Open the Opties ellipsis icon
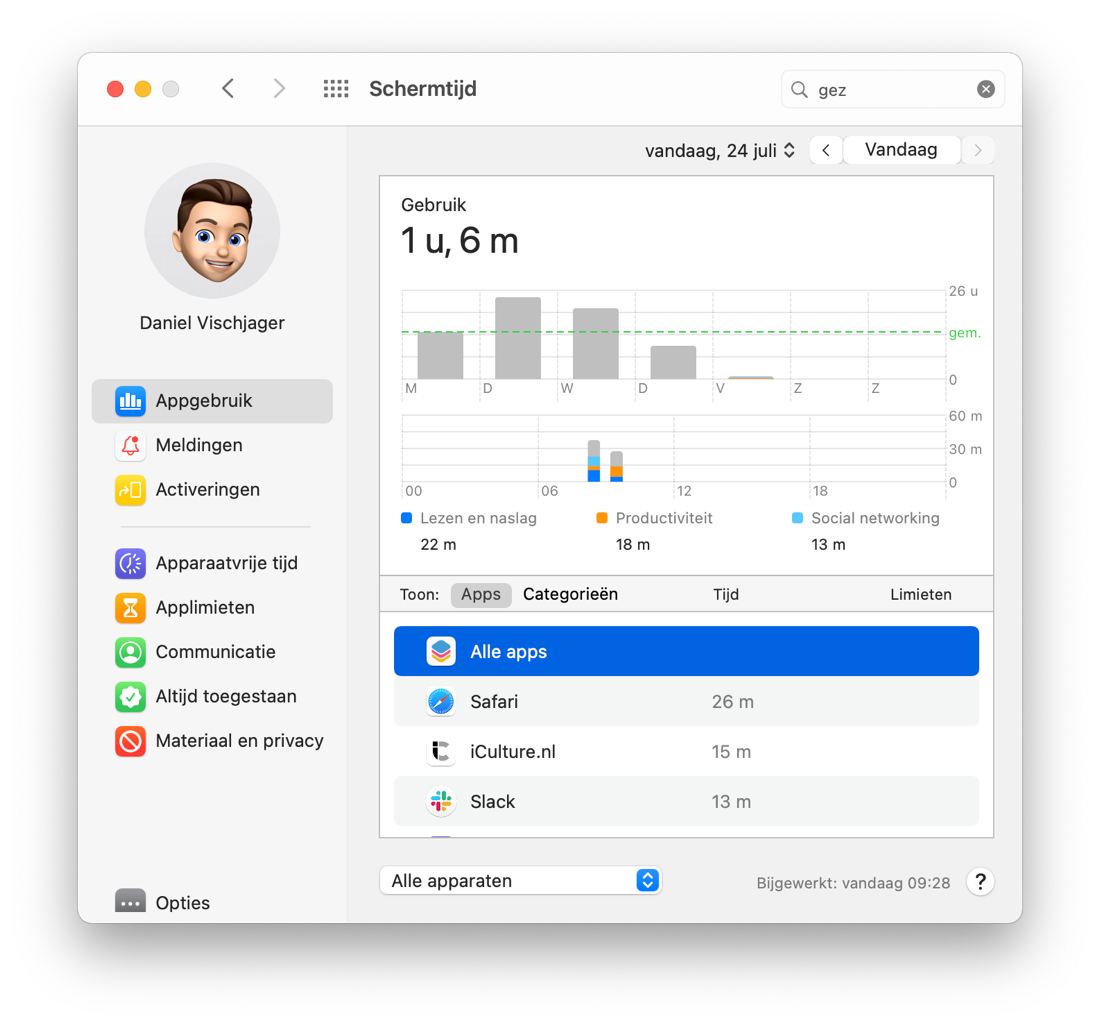This screenshot has height=1025, width=1100. click(x=130, y=902)
